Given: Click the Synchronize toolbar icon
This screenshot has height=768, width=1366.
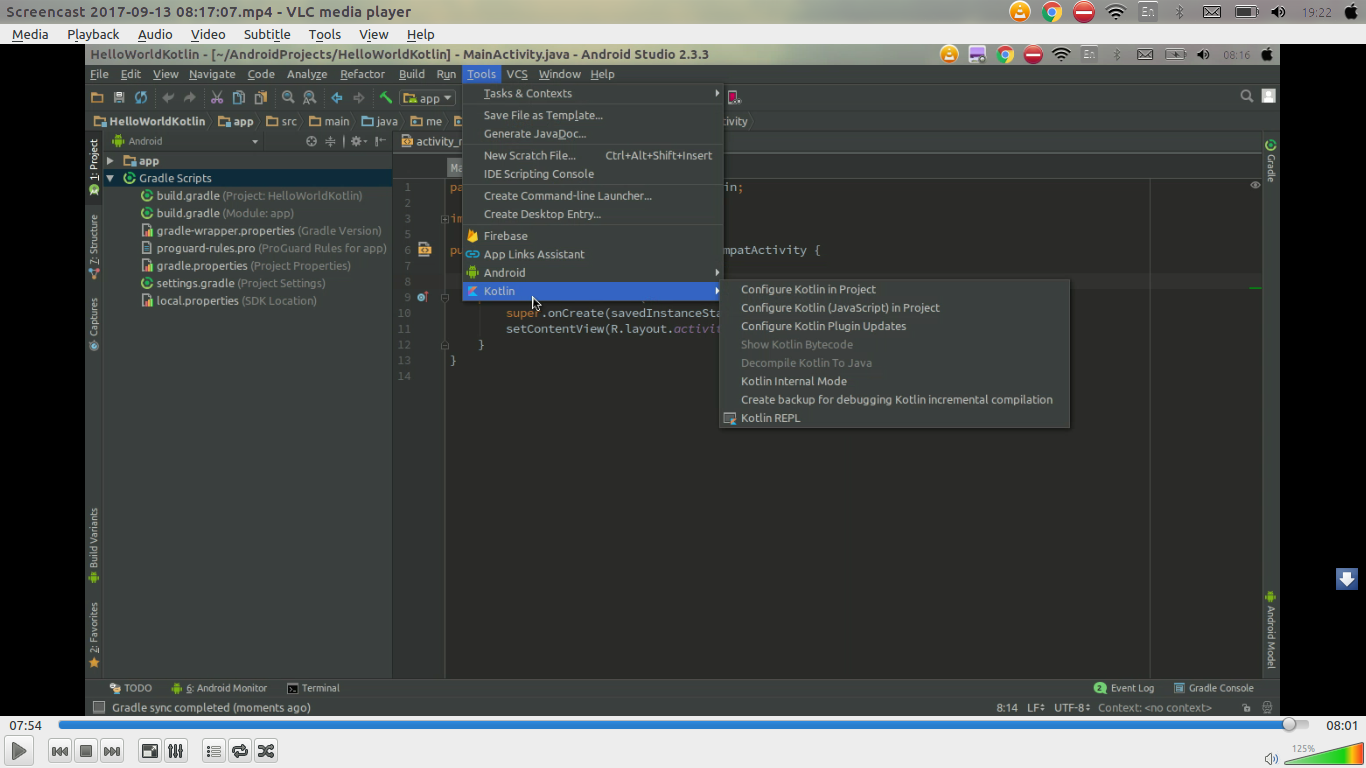Looking at the screenshot, I should tap(141, 98).
